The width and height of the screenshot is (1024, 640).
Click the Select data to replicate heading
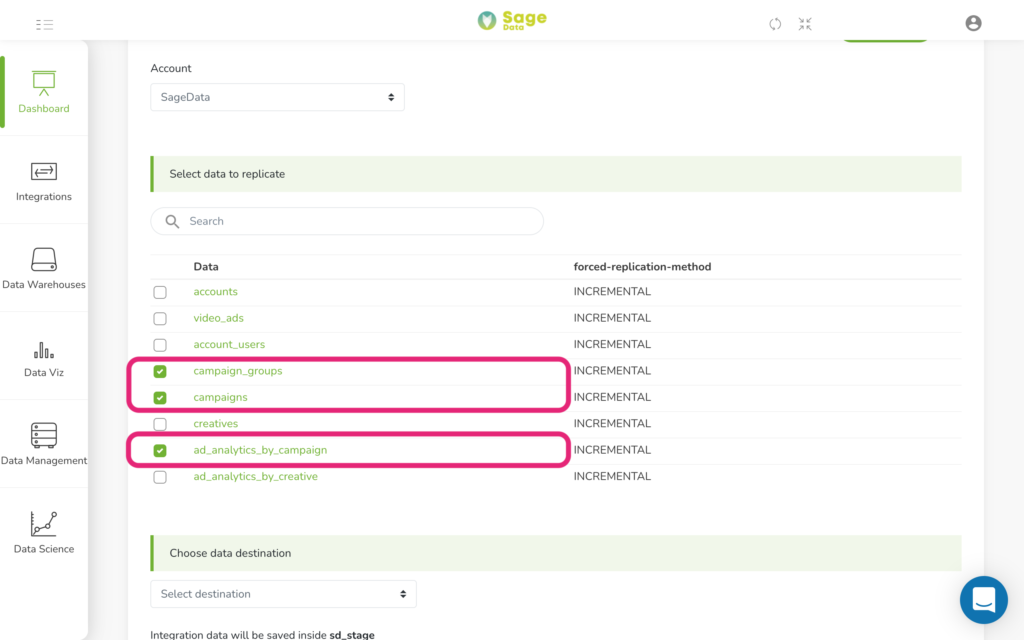(x=227, y=174)
